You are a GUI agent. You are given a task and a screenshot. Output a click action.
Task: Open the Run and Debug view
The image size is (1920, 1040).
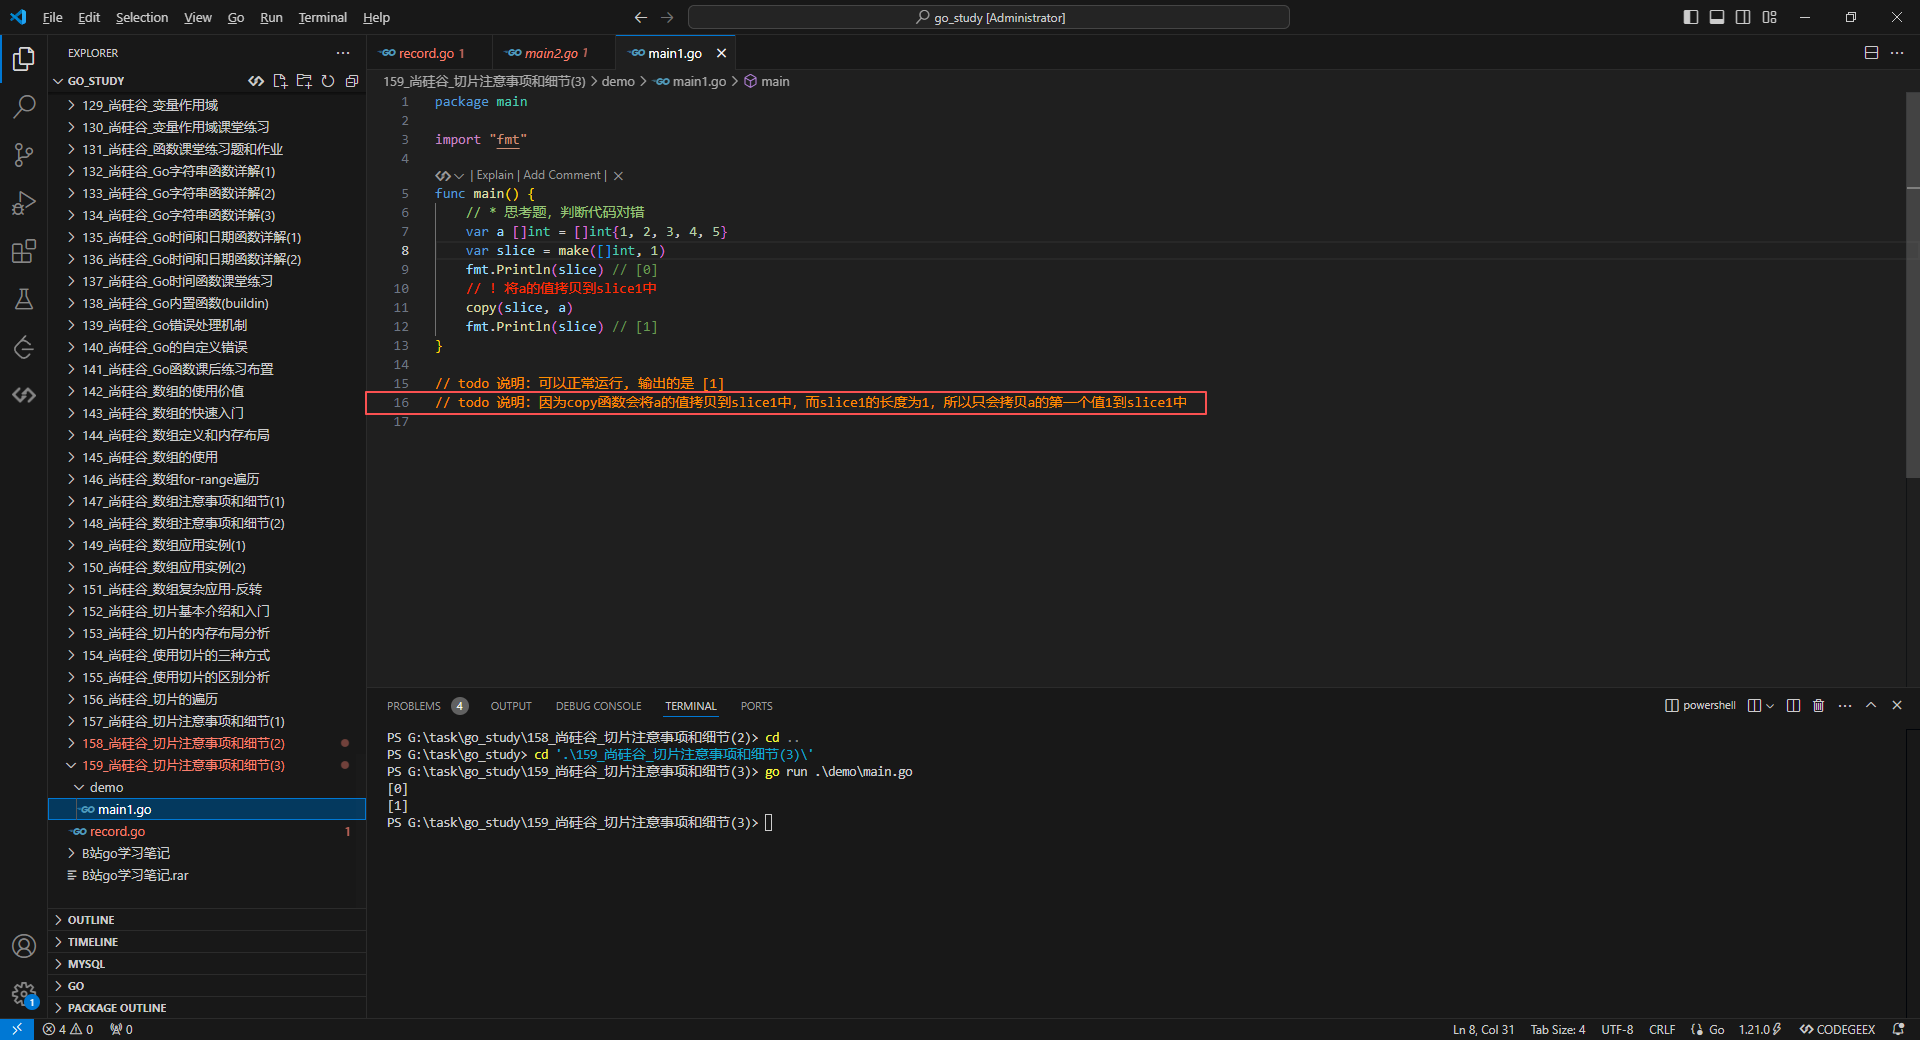(24, 203)
